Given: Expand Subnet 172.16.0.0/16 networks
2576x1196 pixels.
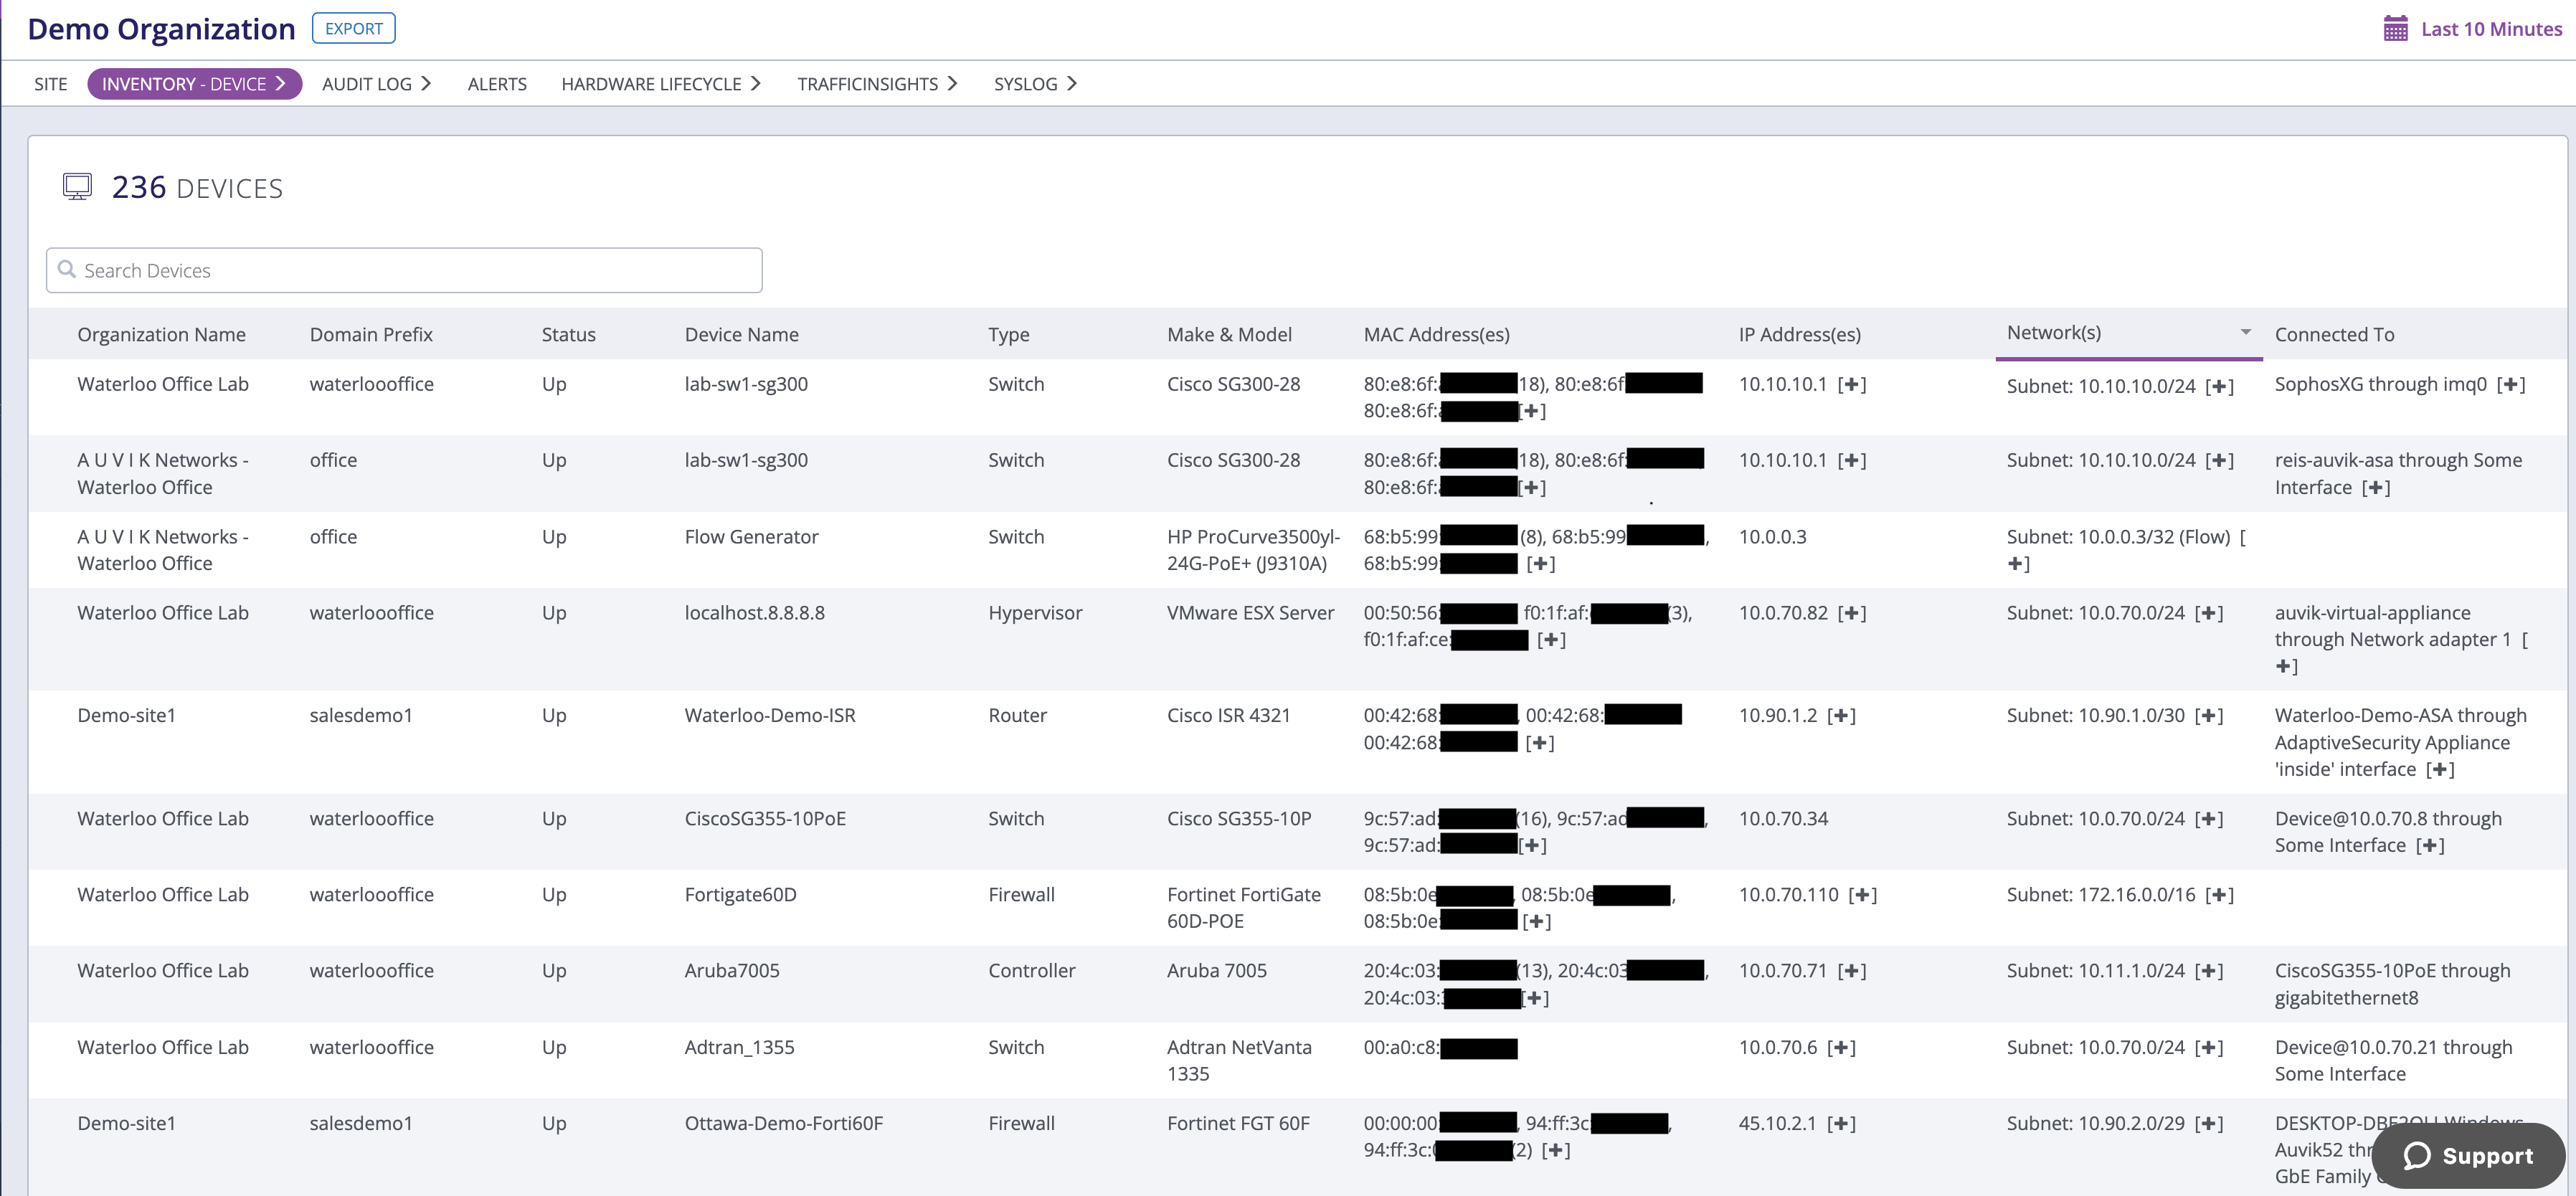Looking at the screenshot, I should click(x=2219, y=895).
